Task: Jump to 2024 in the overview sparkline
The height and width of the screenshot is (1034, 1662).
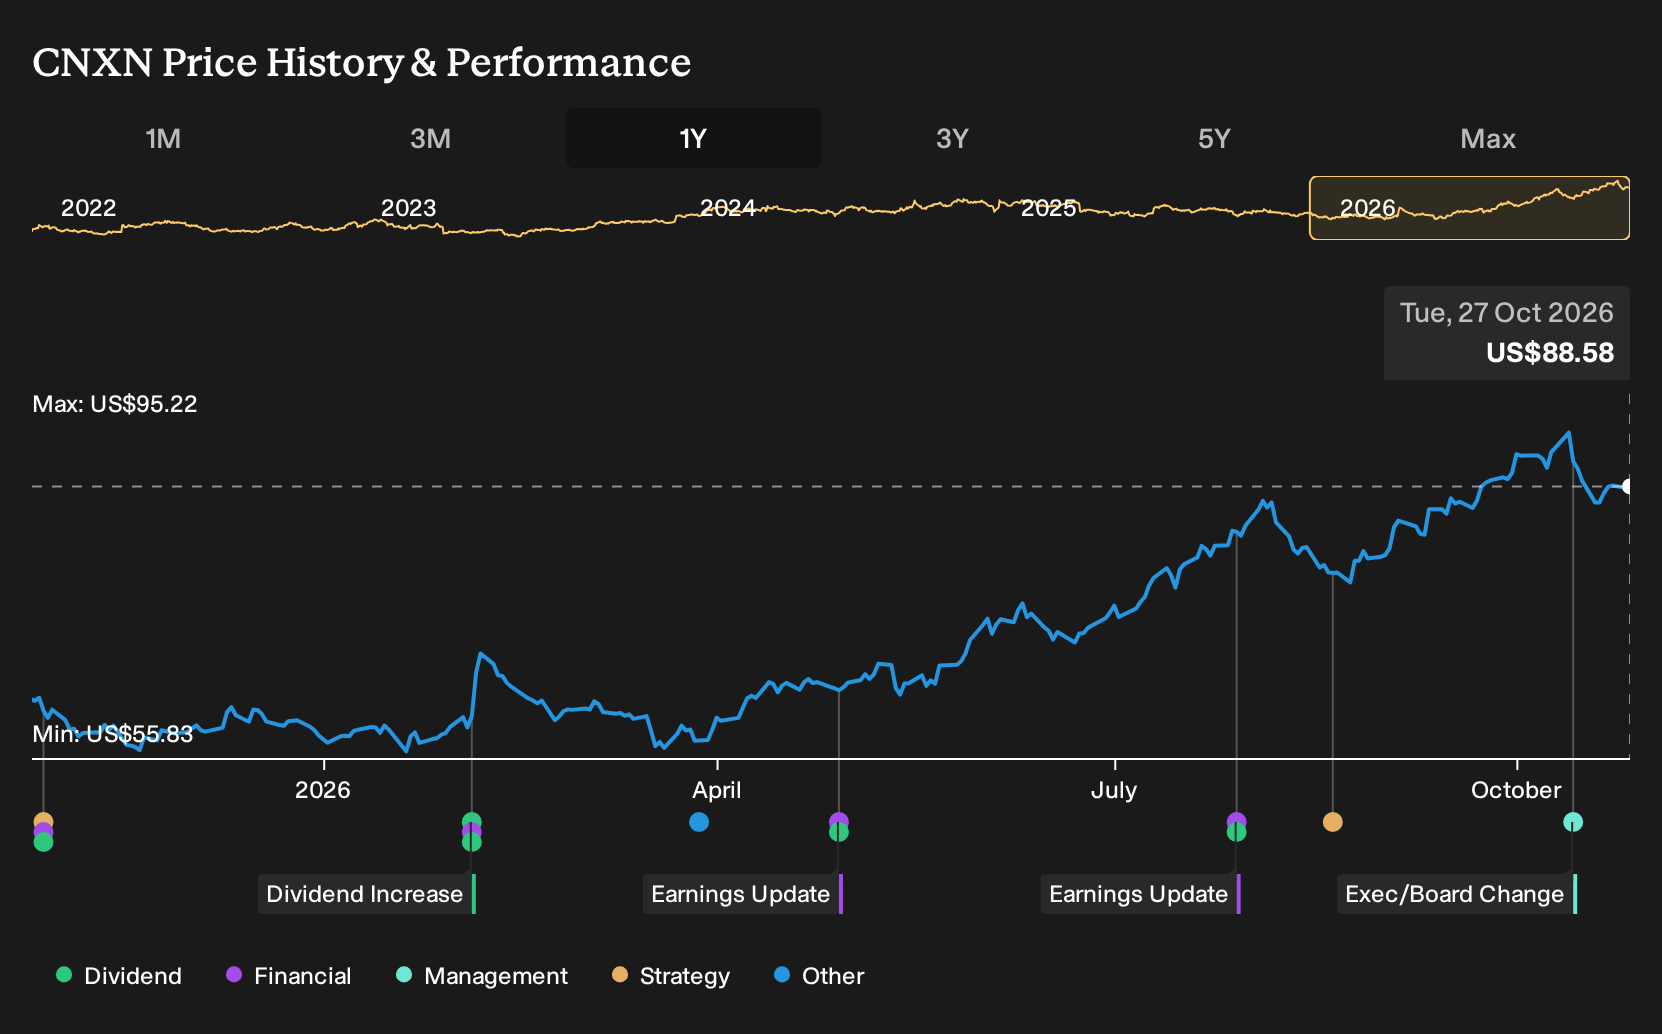Action: click(728, 208)
